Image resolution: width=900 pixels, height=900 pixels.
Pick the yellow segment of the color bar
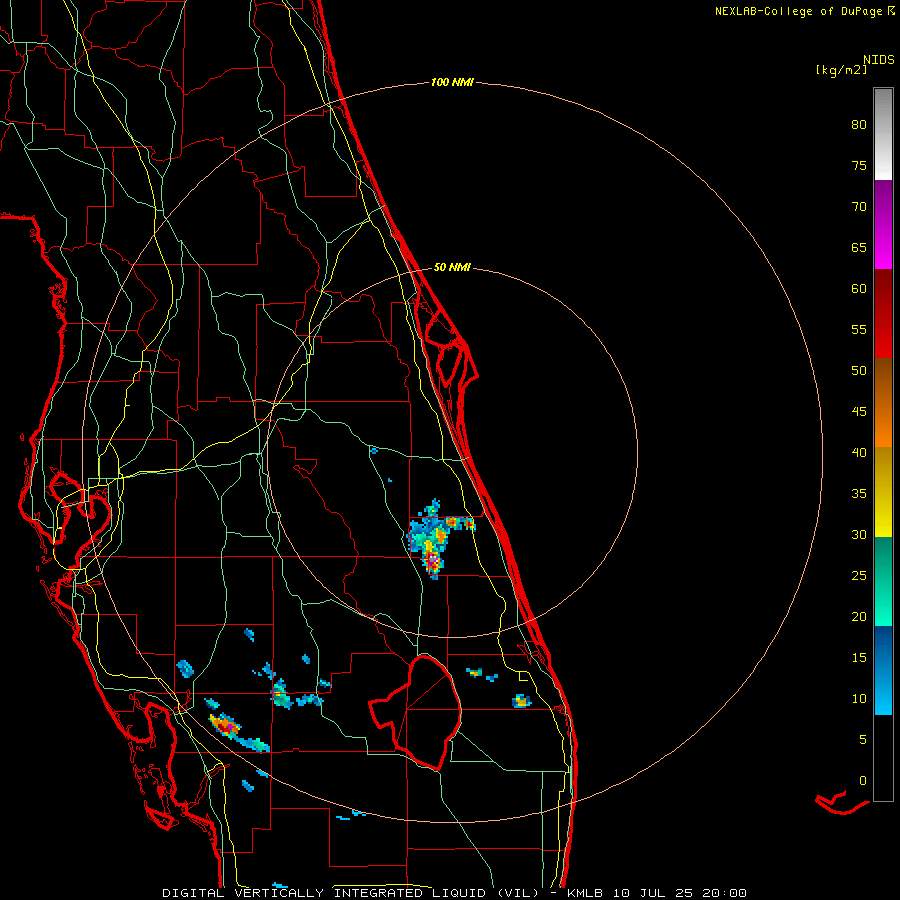point(883,492)
